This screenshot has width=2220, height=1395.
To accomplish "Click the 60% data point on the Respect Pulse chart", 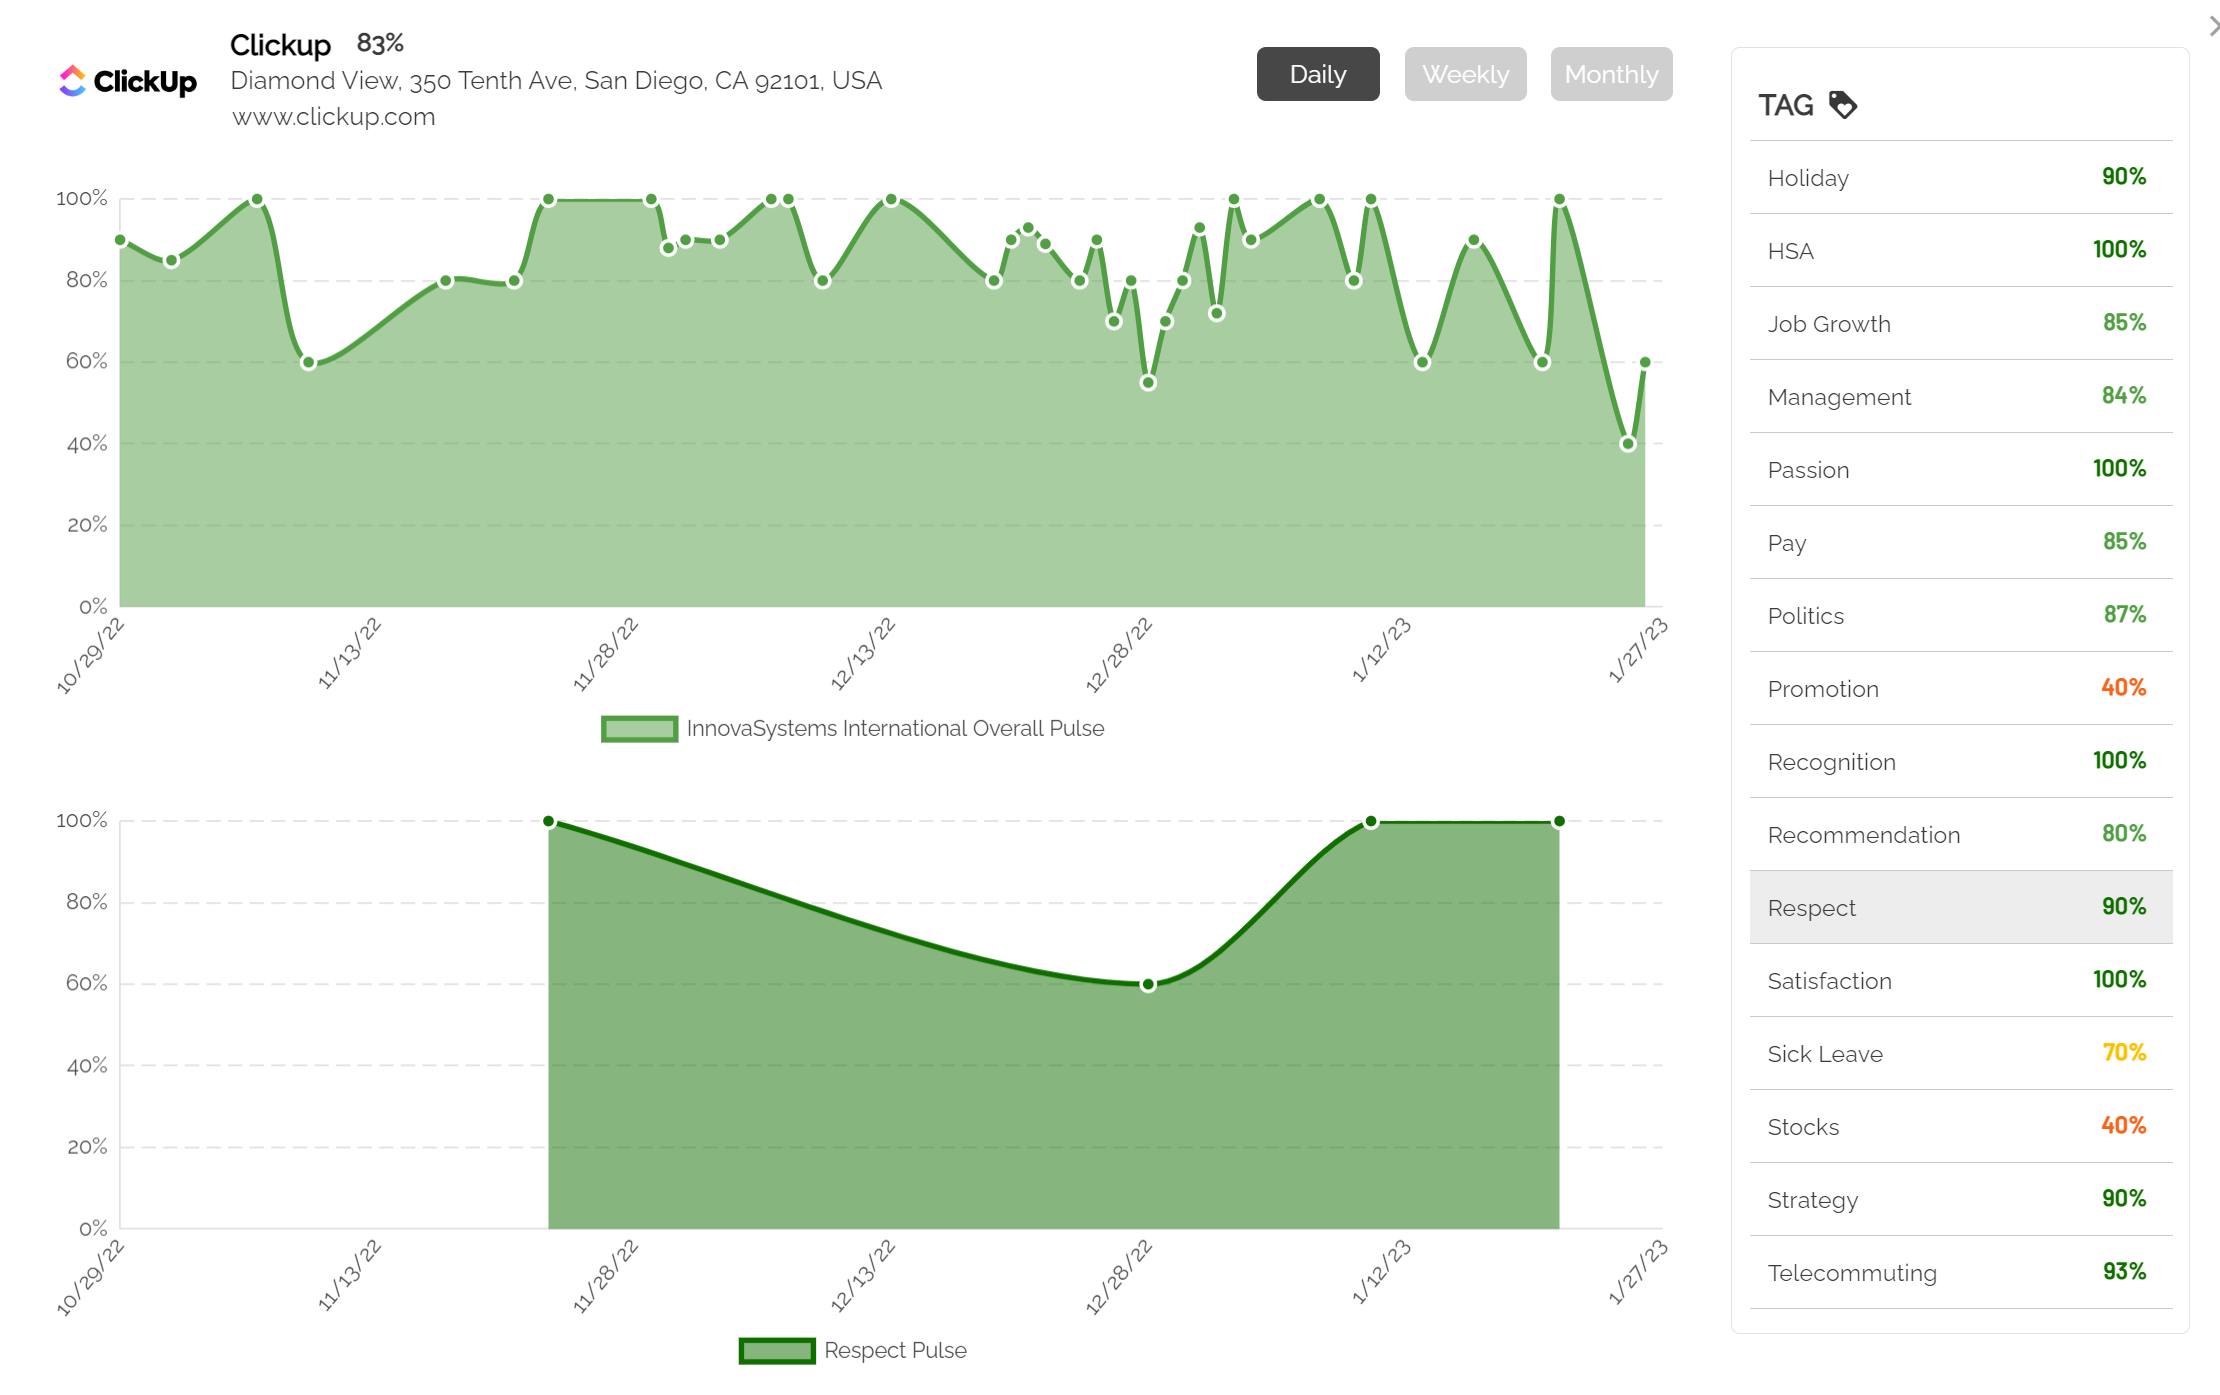I will point(1148,985).
